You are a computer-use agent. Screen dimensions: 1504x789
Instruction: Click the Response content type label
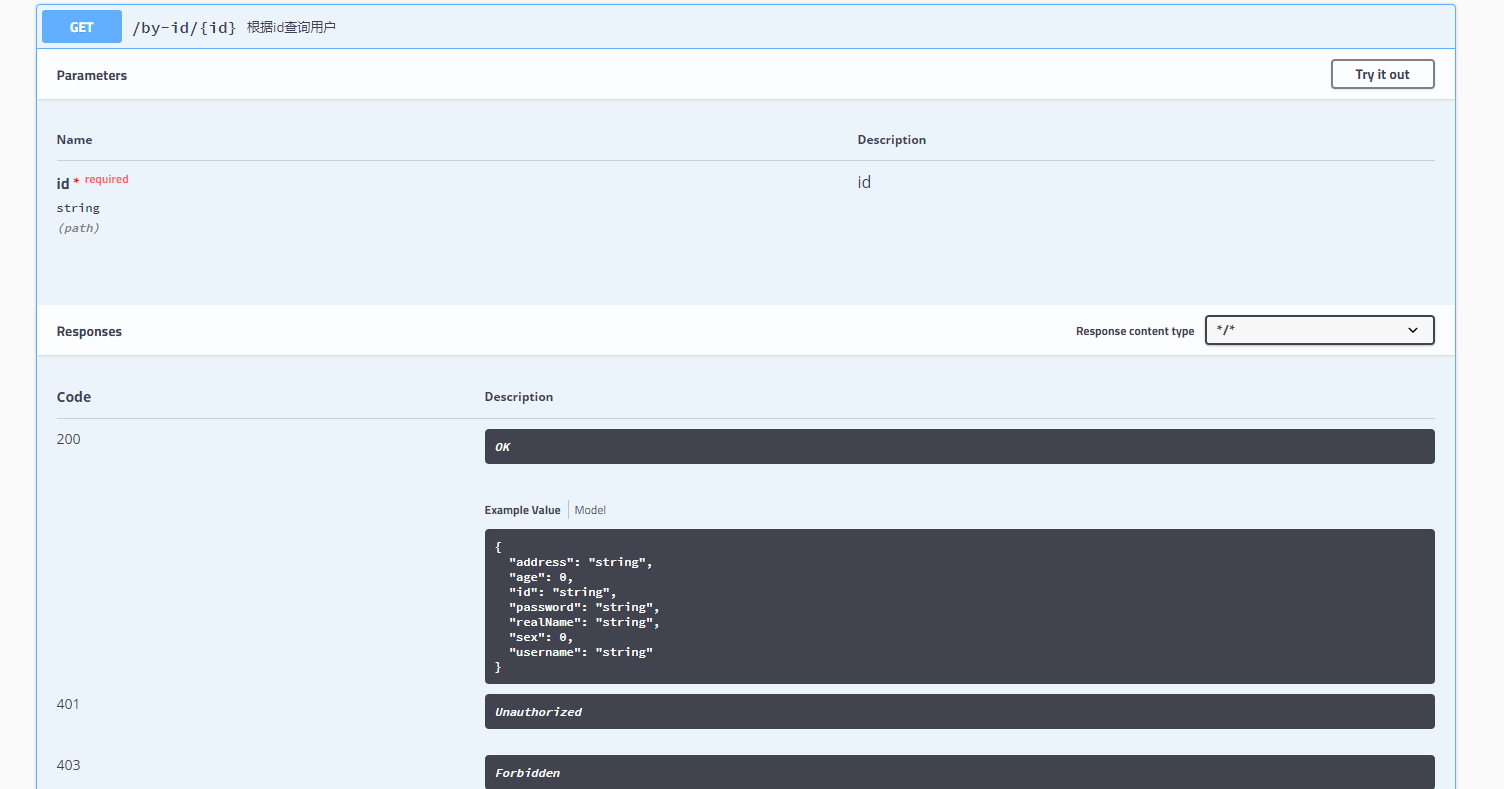coord(1135,331)
